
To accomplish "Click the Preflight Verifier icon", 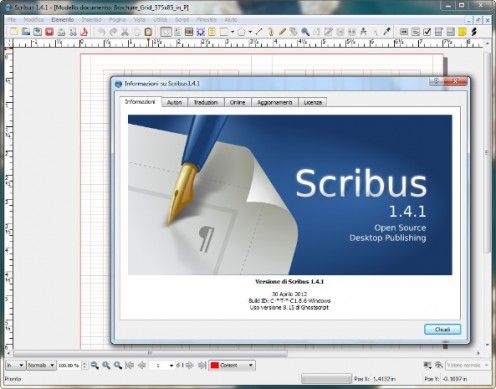I will click(x=73, y=32).
